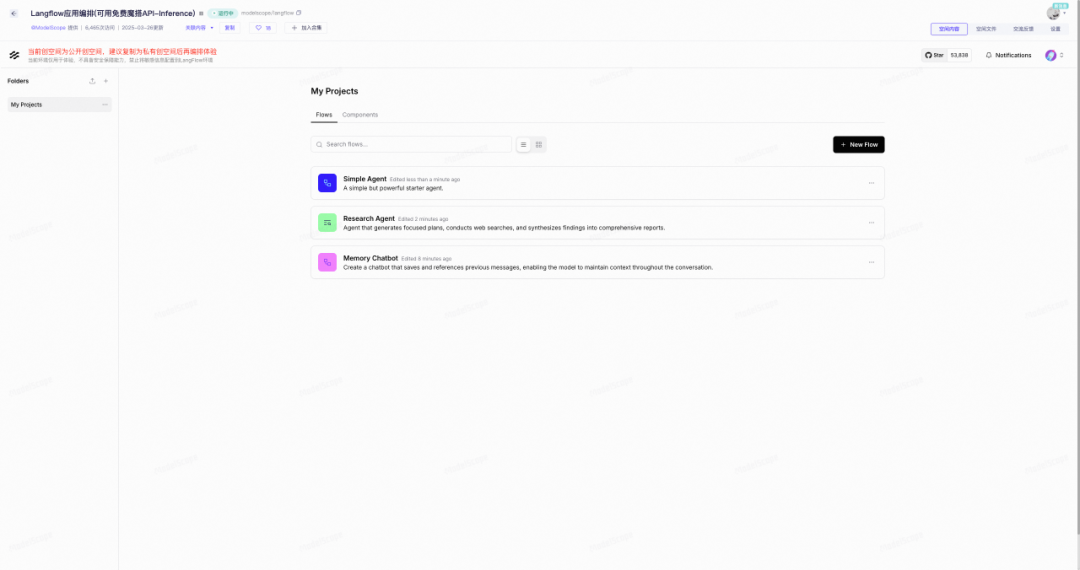Viewport: 1080px width, 570px height.
Task: Switch to grid view
Action: tap(539, 145)
